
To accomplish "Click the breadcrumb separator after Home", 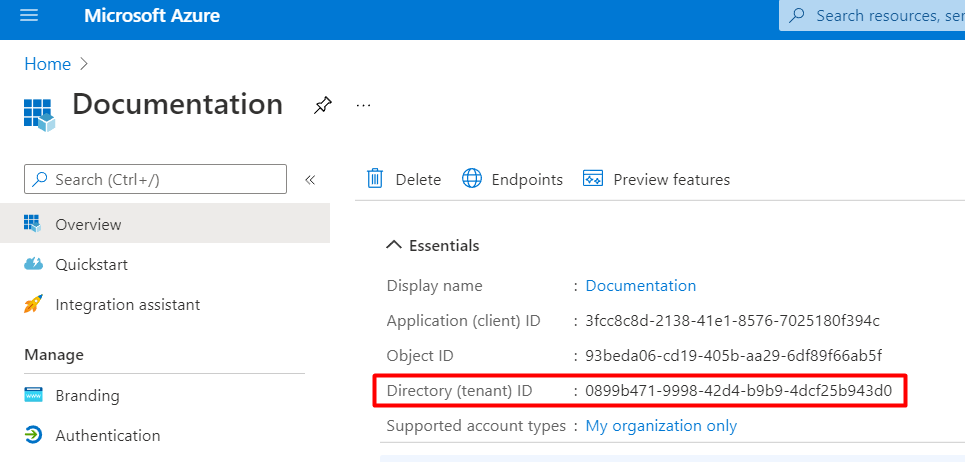I will (84, 64).
